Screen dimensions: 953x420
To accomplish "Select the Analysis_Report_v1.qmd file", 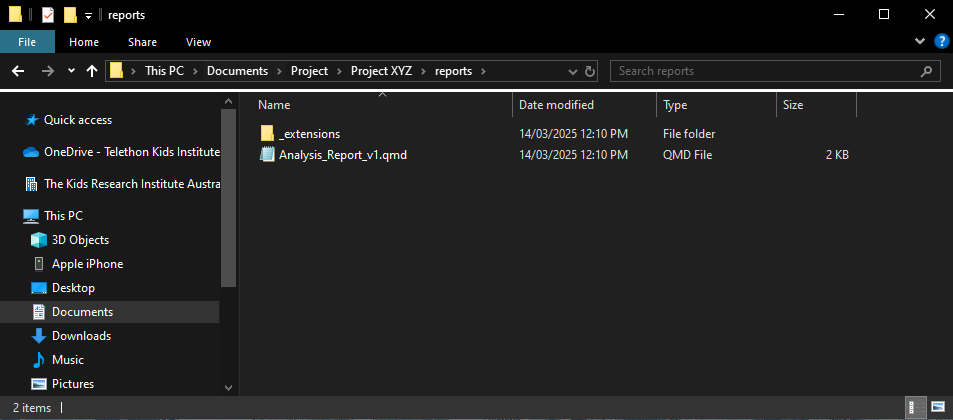I will [342, 155].
